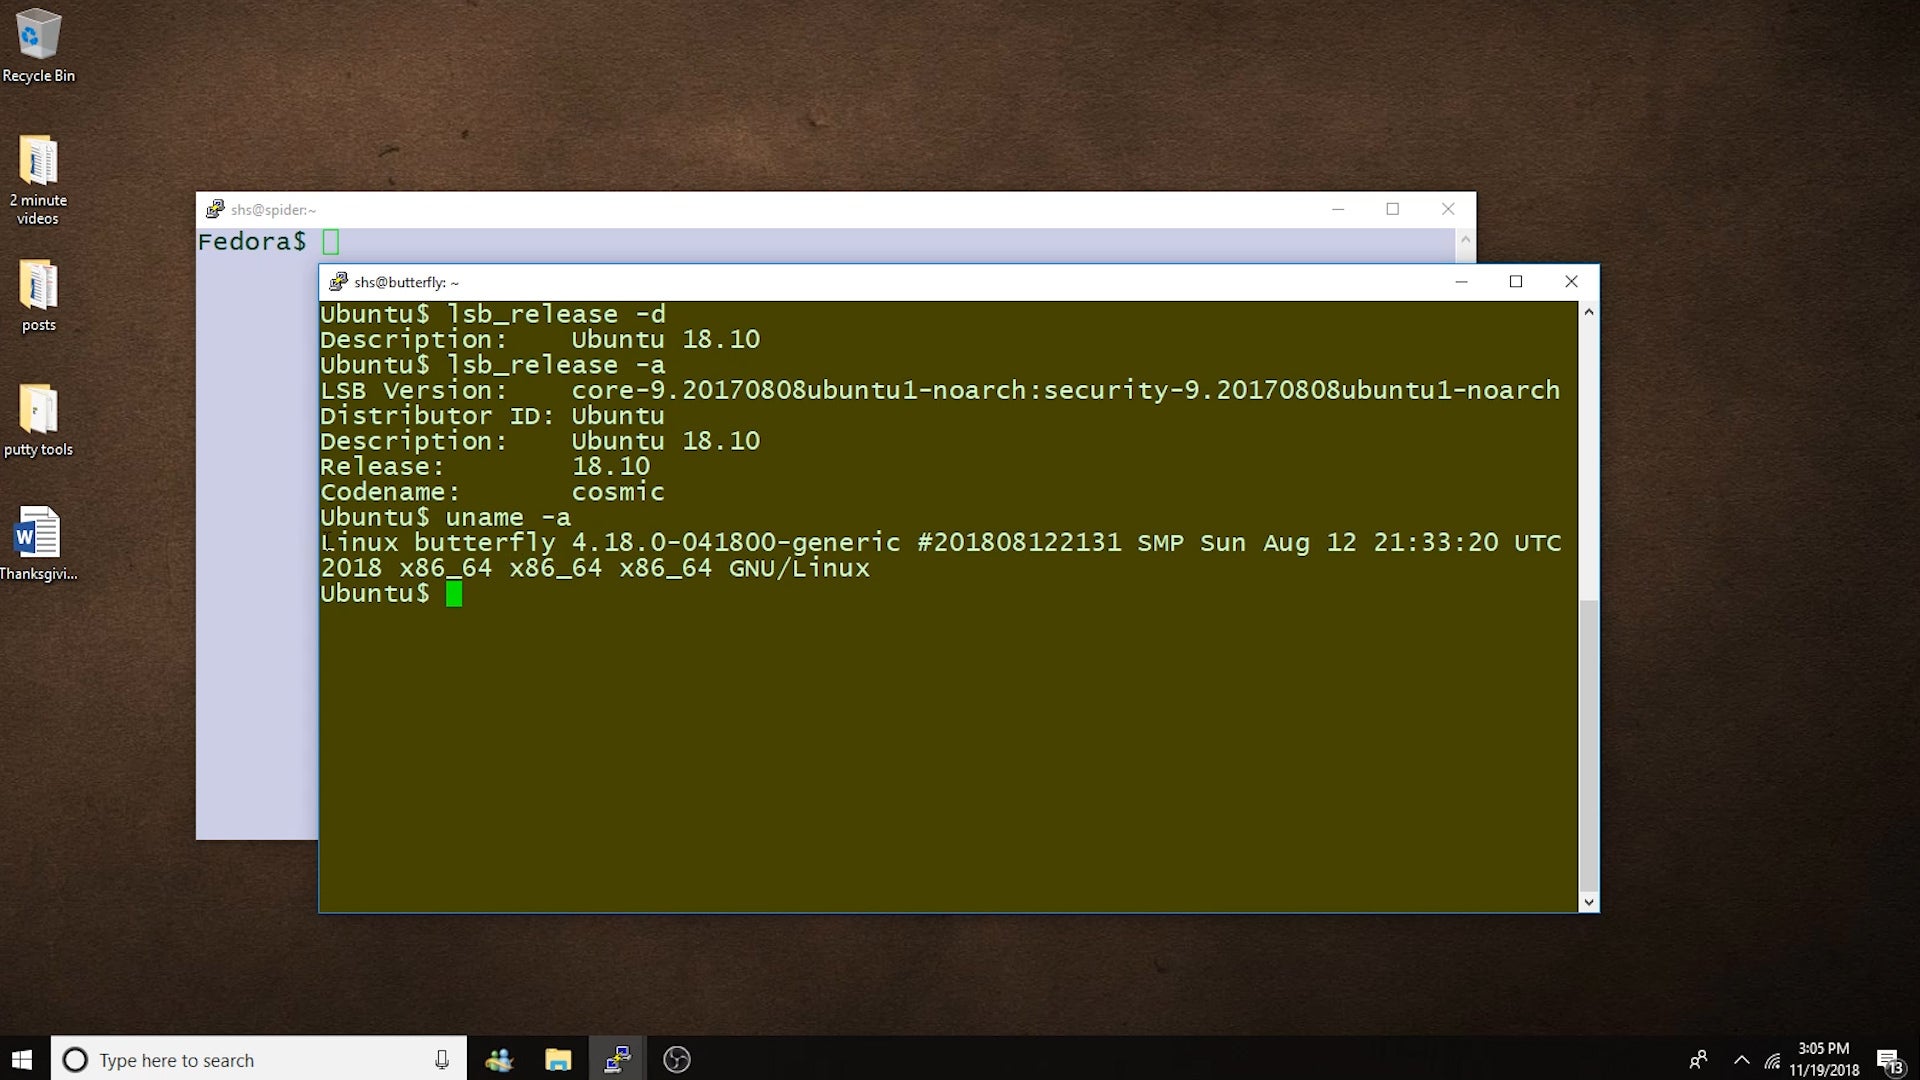Click scroll-down arrow in butterfly terminal
The height and width of the screenshot is (1080, 1920).
point(1588,902)
